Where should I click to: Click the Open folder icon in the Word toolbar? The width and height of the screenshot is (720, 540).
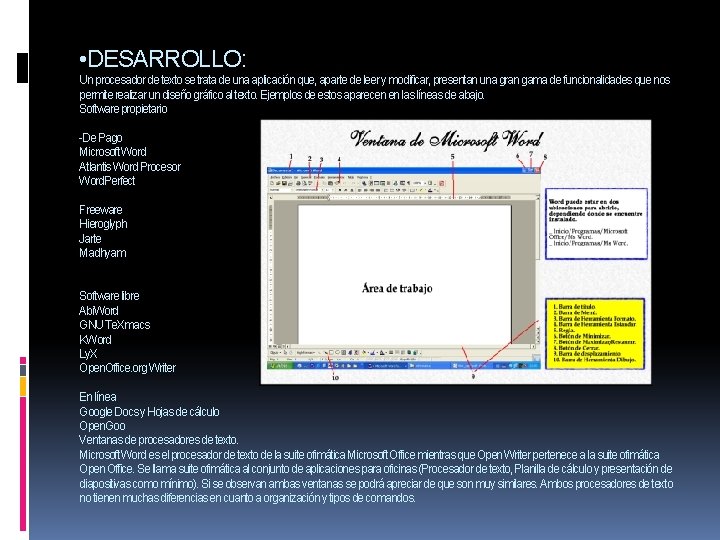(278, 183)
